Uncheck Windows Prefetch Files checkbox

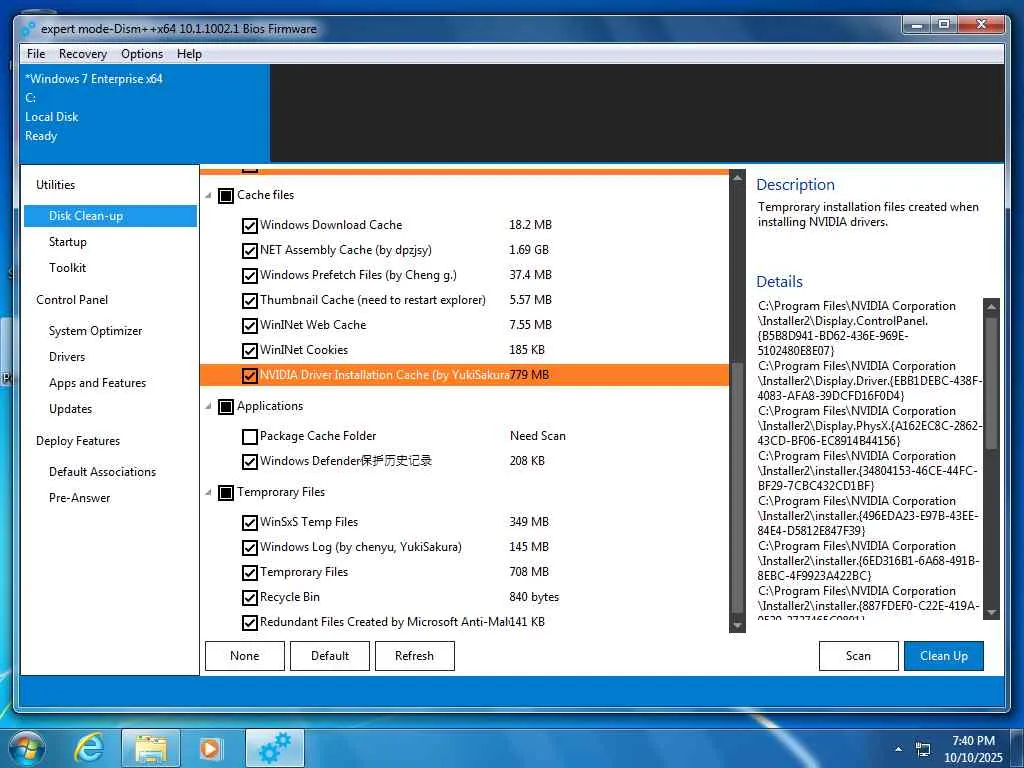tap(249, 276)
